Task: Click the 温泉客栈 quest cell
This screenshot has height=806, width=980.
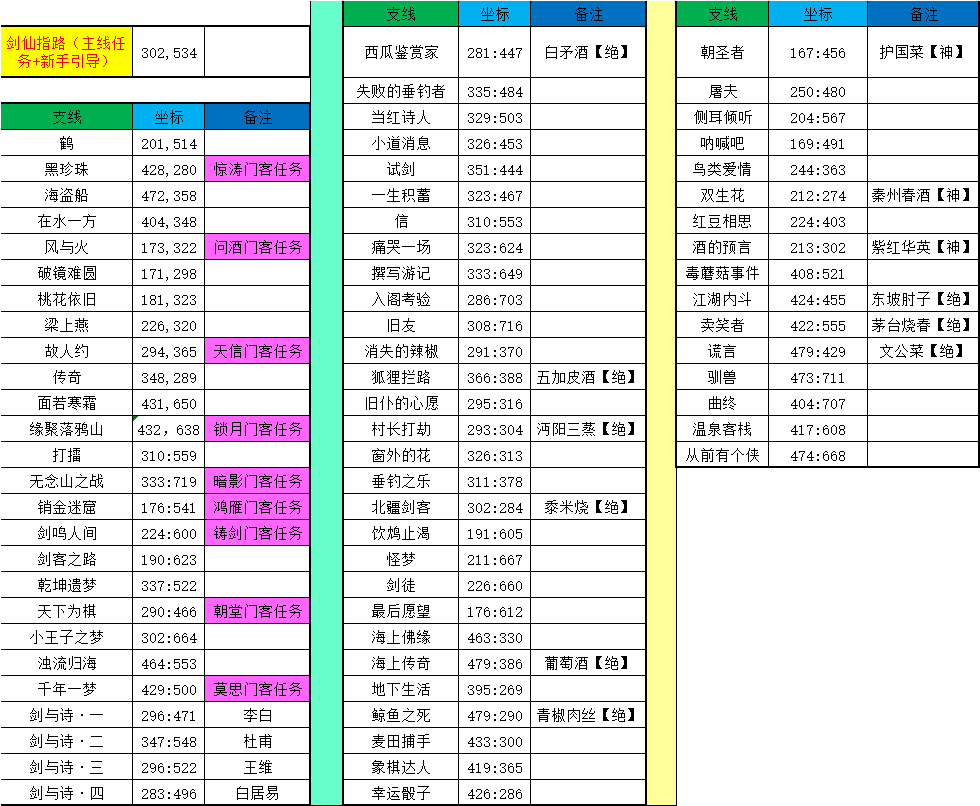Action: pyautogui.click(x=722, y=430)
